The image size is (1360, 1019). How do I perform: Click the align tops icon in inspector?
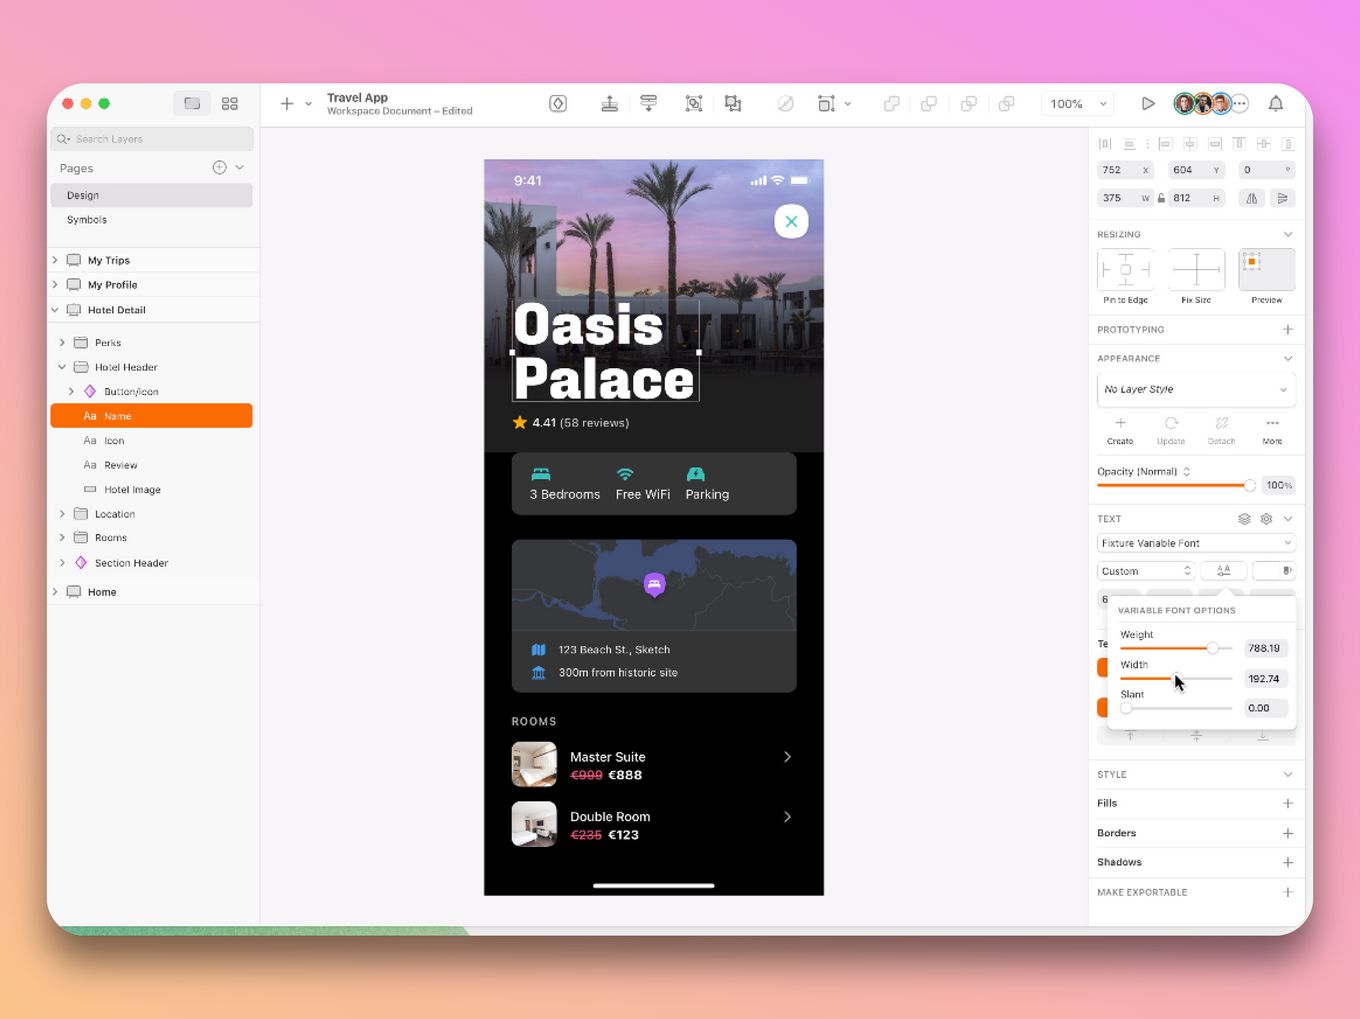click(1239, 144)
